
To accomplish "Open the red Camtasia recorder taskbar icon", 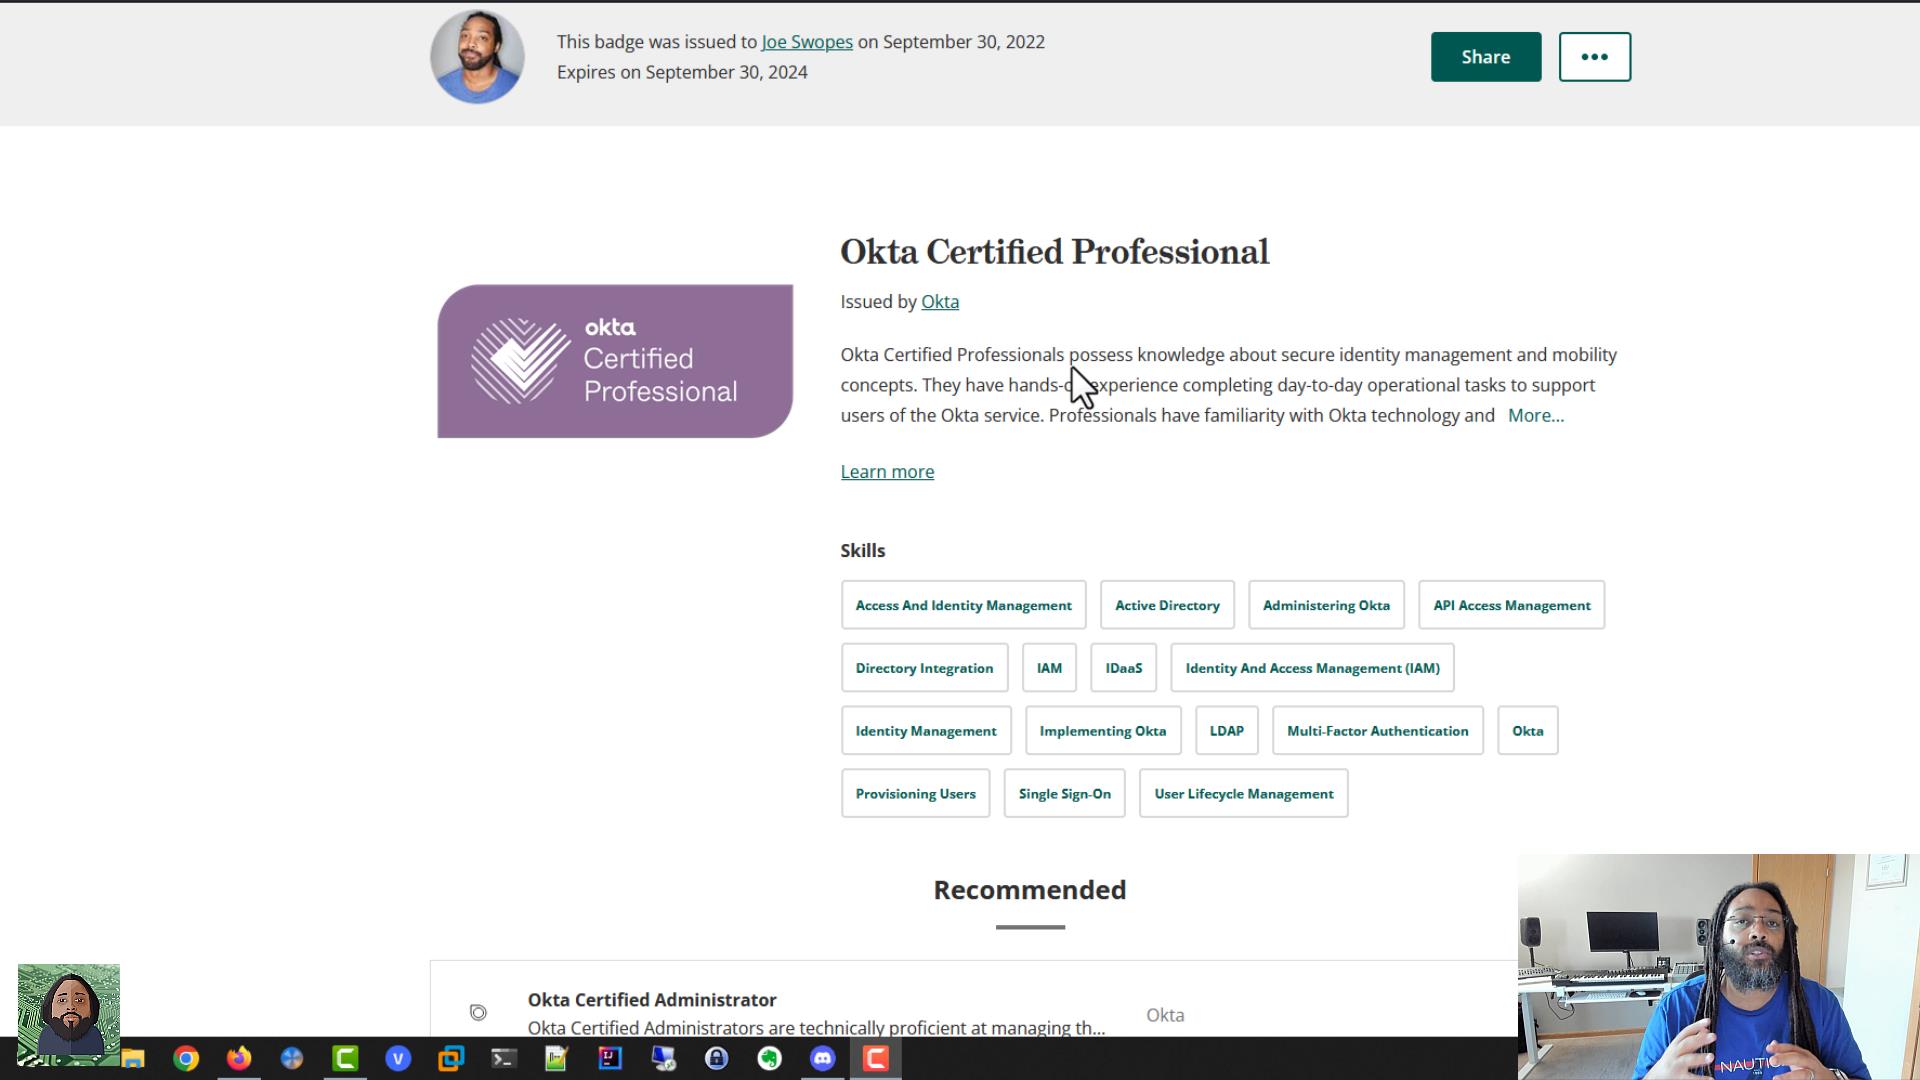I will 876,1058.
